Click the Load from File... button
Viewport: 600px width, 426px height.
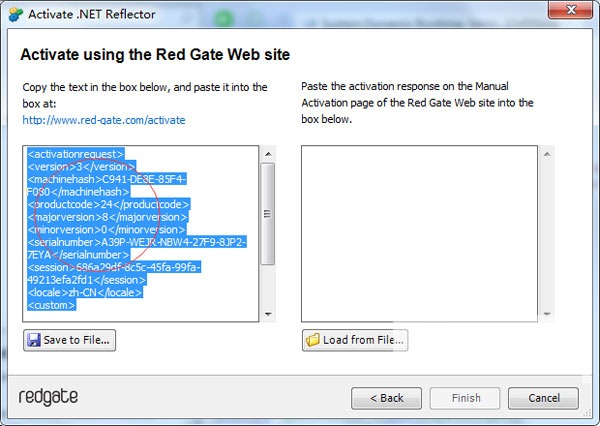[355, 340]
